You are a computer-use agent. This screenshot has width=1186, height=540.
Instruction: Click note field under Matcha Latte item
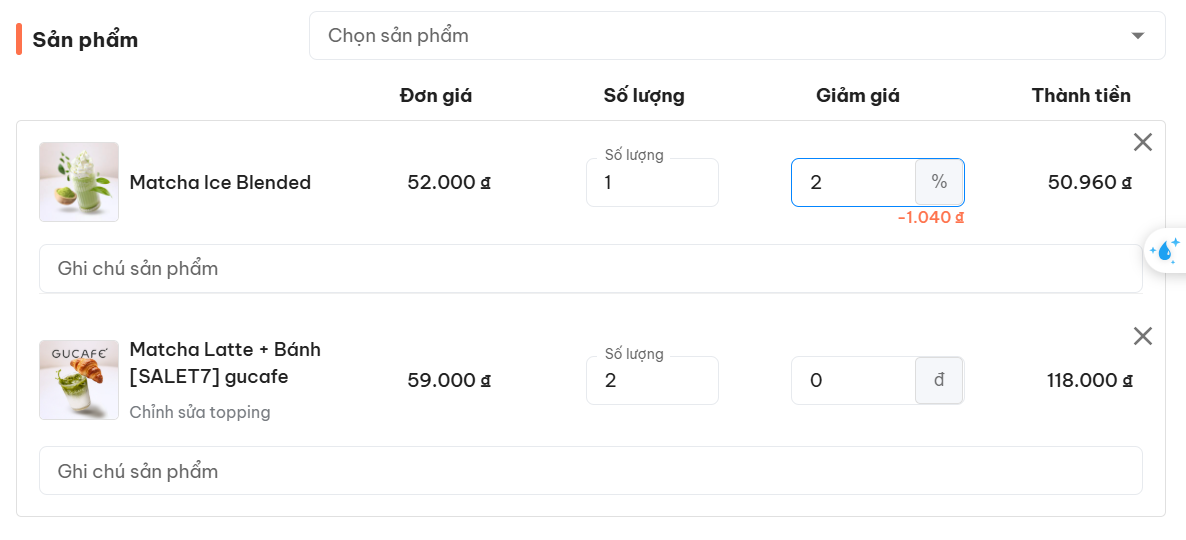point(590,471)
